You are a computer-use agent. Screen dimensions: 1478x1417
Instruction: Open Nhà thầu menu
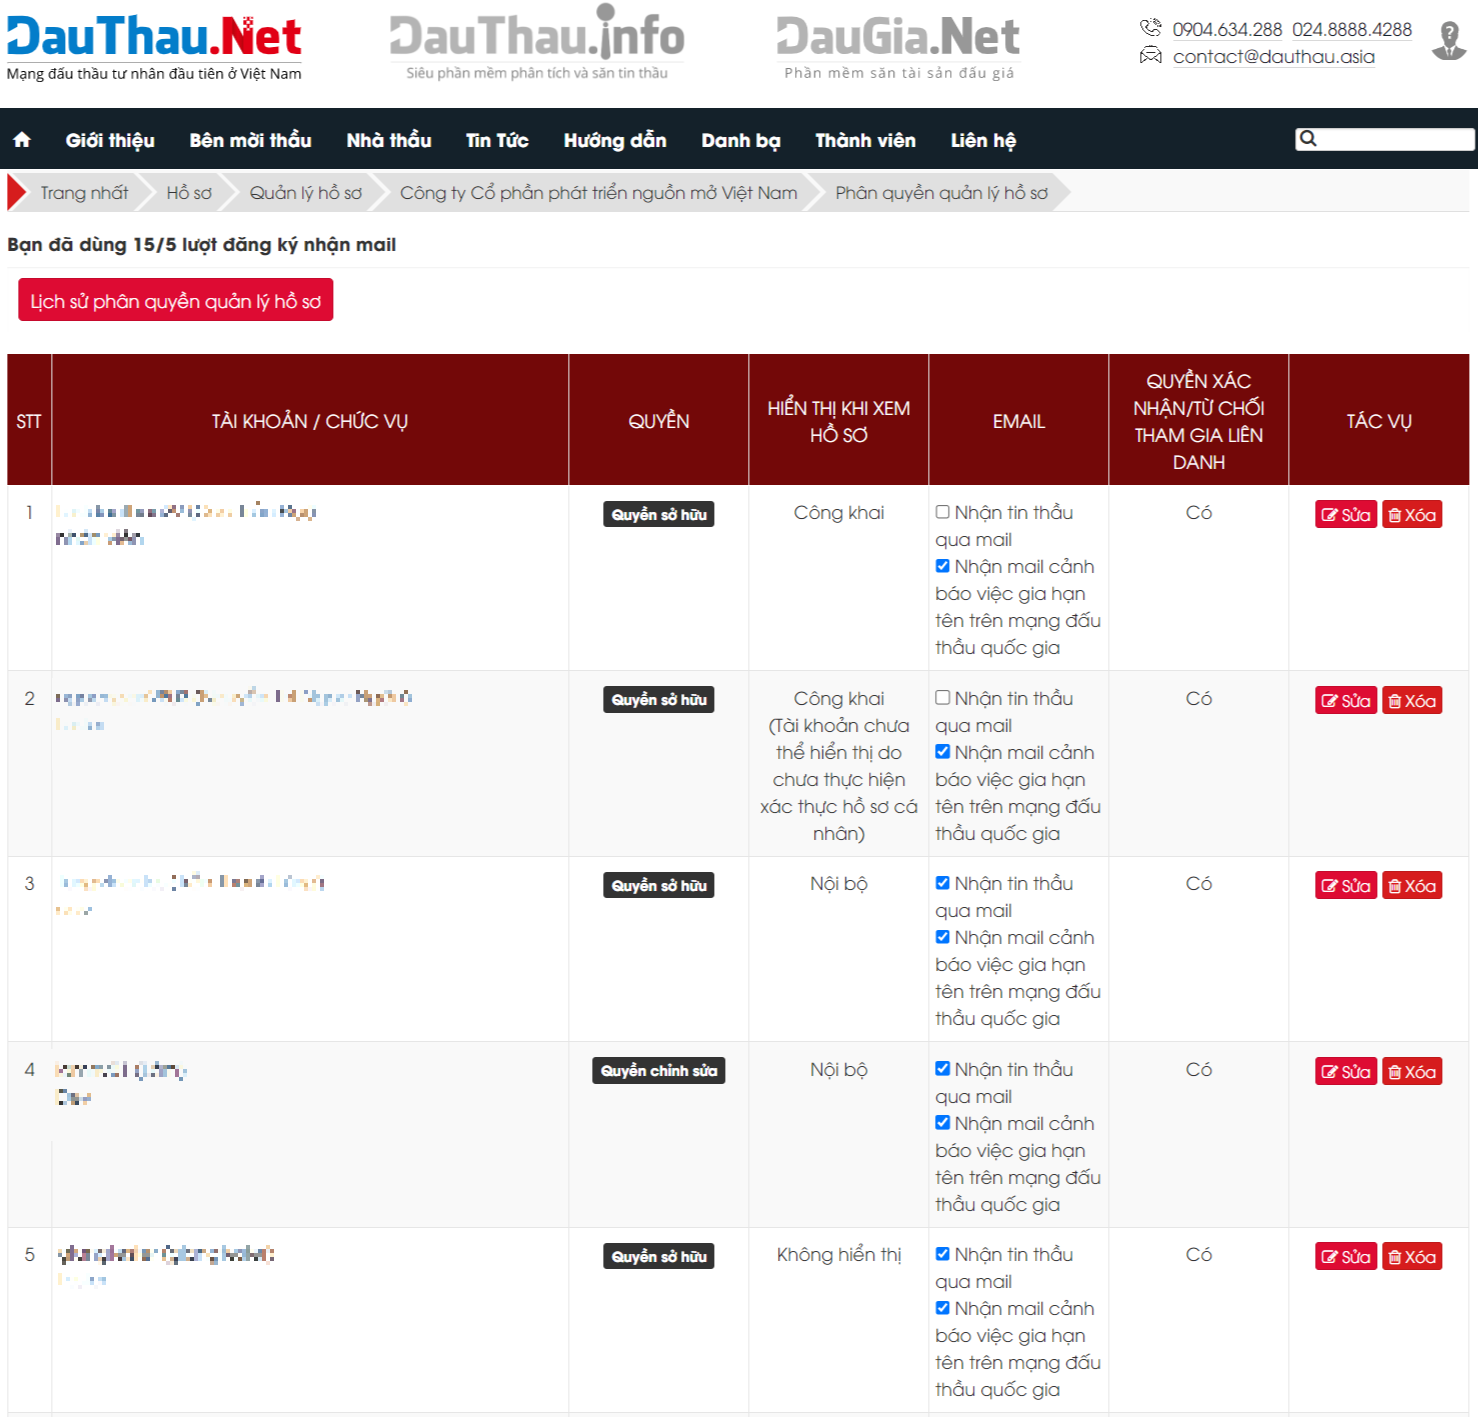click(x=389, y=140)
